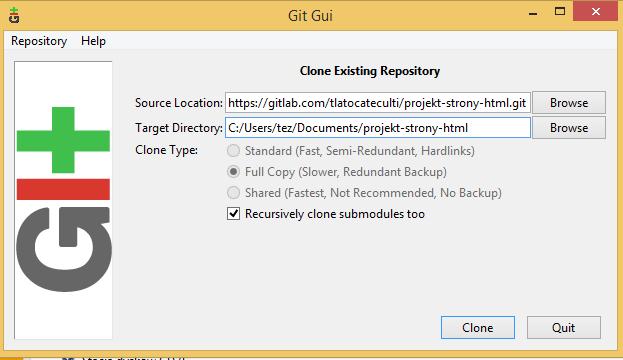This screenshot has height=360, width=623.
Task: Browse for the Source Location
Action: [x=569, y=103]
